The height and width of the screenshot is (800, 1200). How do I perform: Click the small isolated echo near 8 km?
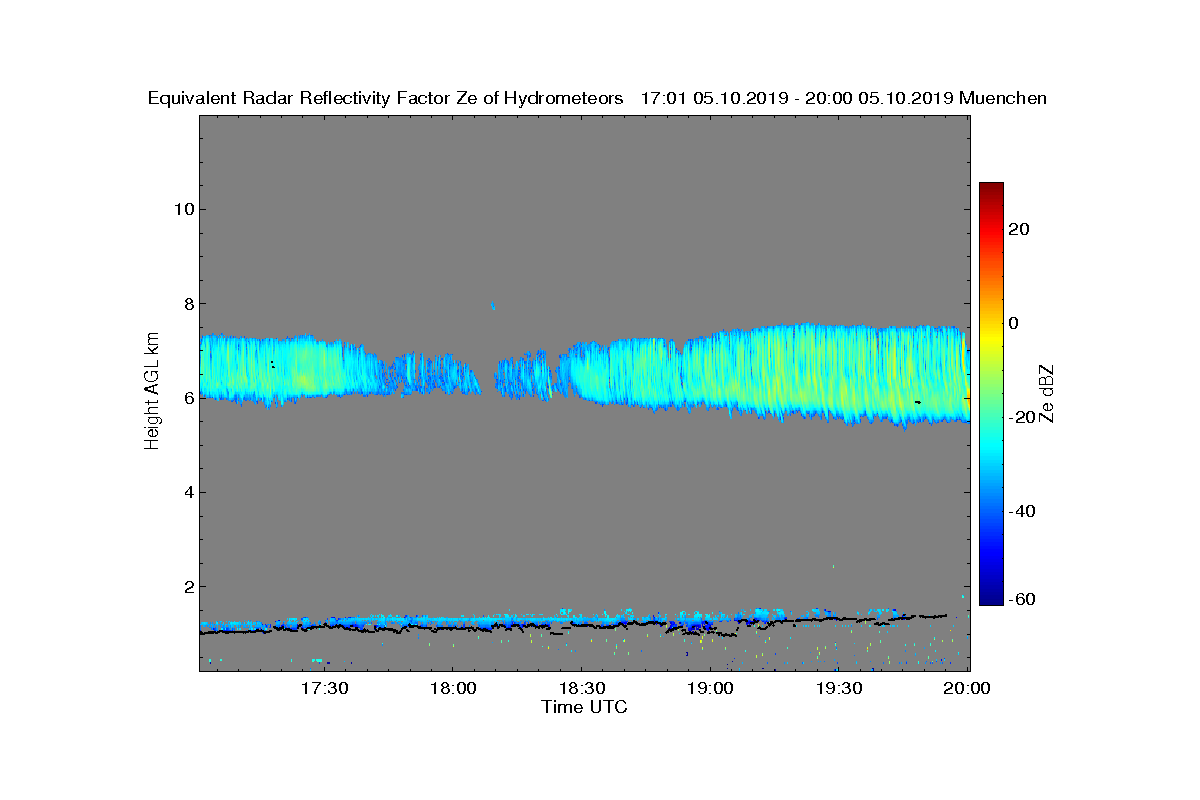pyautogui.click(x=493, y=307)
